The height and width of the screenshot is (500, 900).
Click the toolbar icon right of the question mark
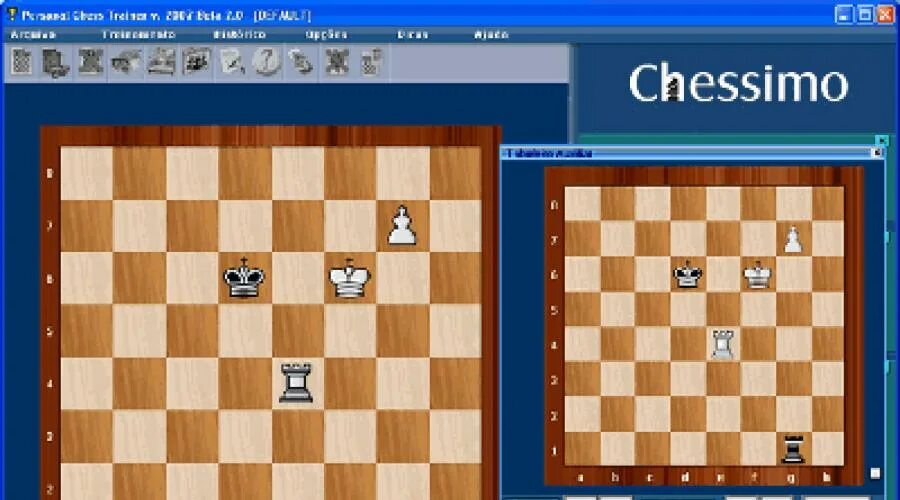point(302,62)
